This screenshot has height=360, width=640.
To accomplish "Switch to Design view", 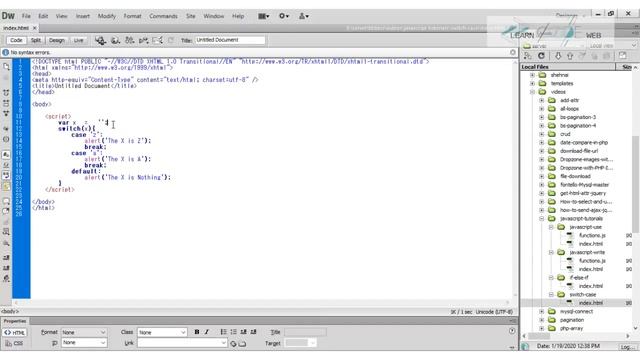I will pos(57,40).
